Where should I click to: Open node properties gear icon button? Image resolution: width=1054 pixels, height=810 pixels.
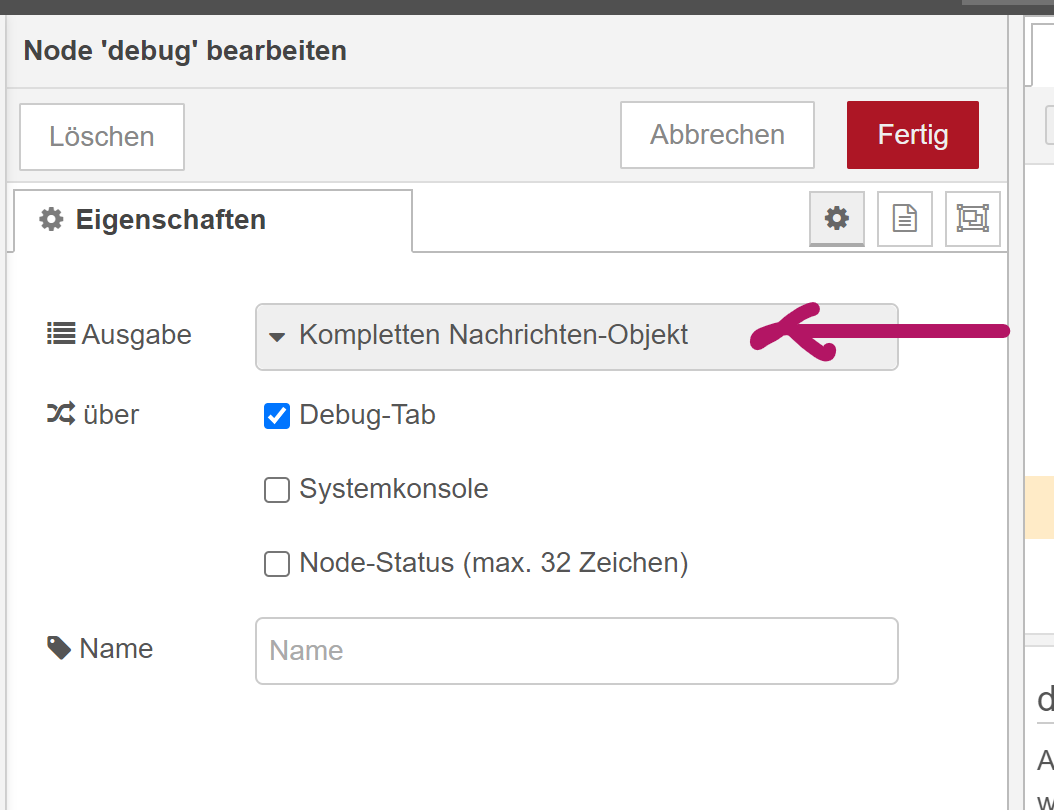(837, 218)
